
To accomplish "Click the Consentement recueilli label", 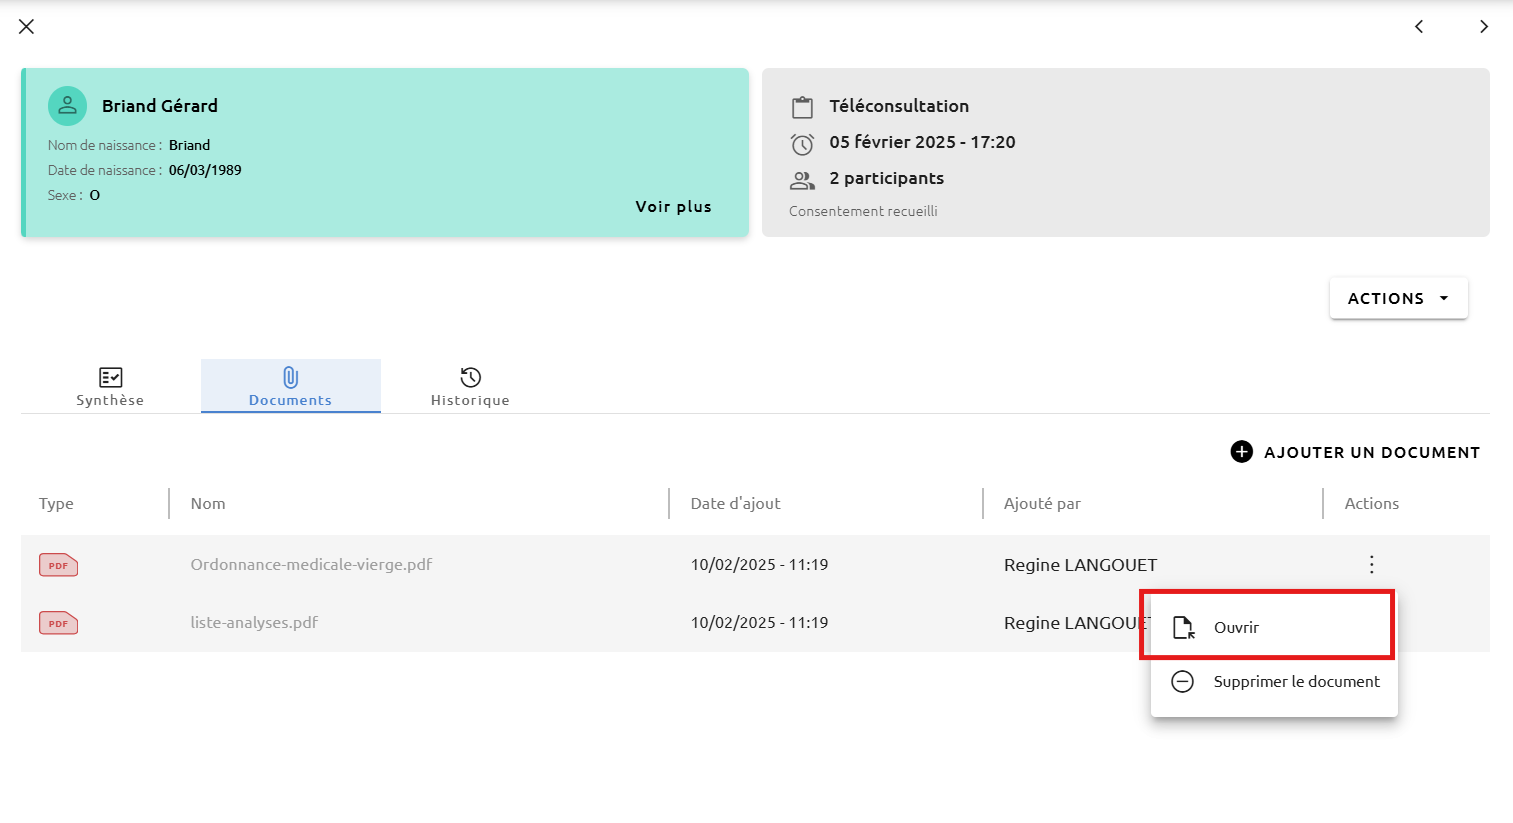I will coord(863,211).
